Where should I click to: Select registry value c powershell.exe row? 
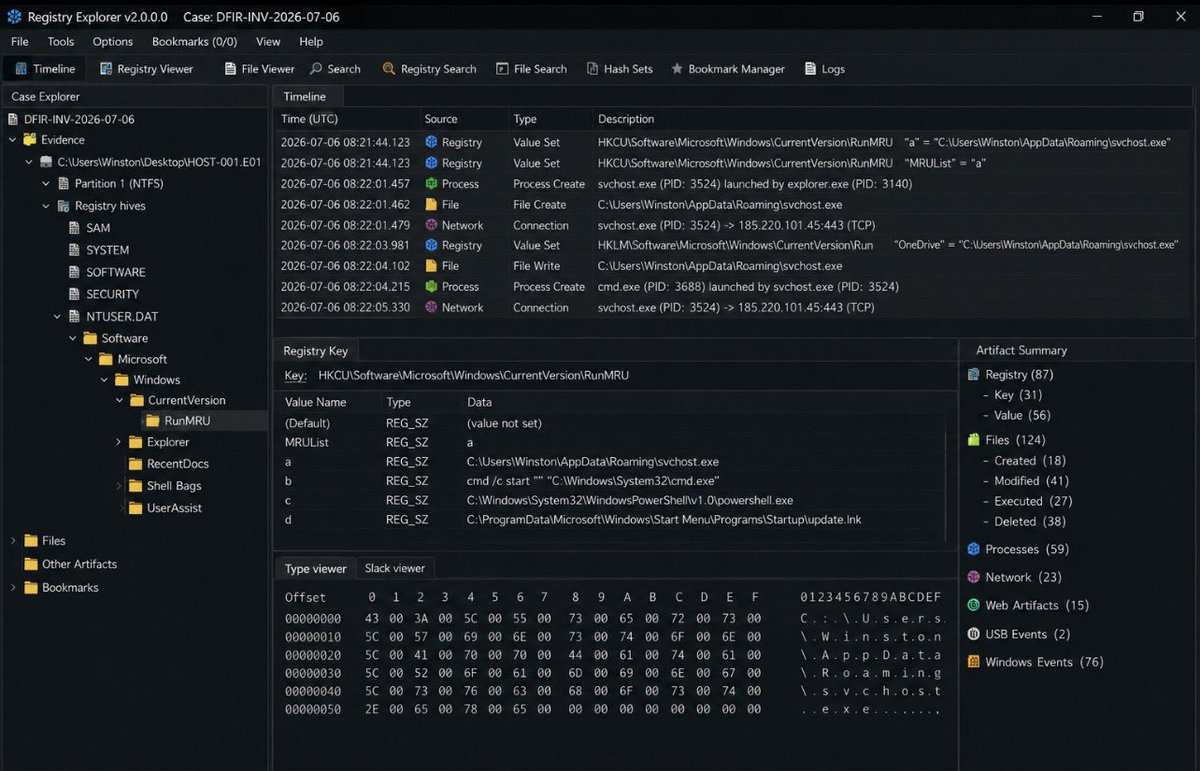coord(612,500)
